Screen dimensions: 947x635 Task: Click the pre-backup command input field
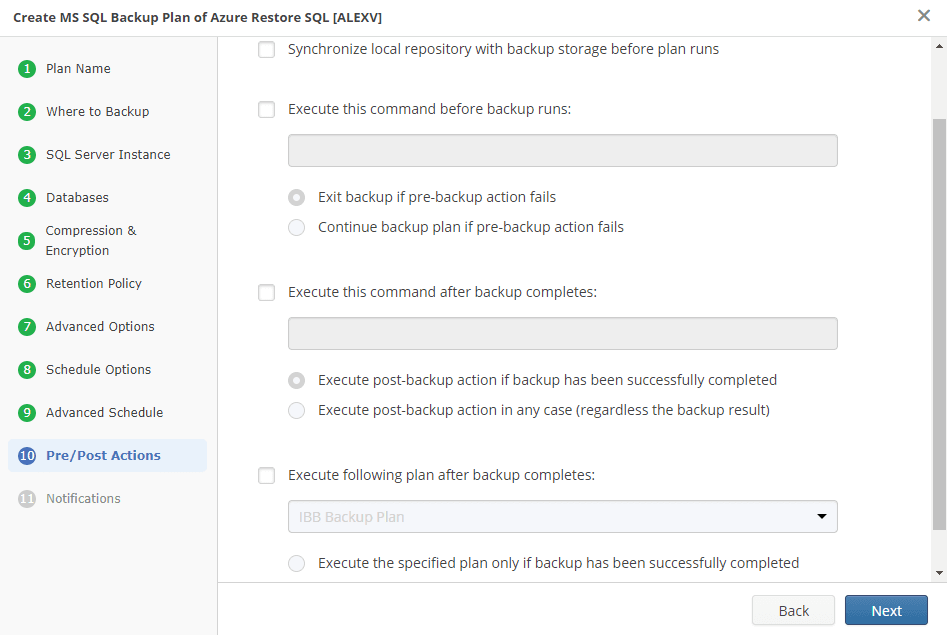[x=562, y=150]
